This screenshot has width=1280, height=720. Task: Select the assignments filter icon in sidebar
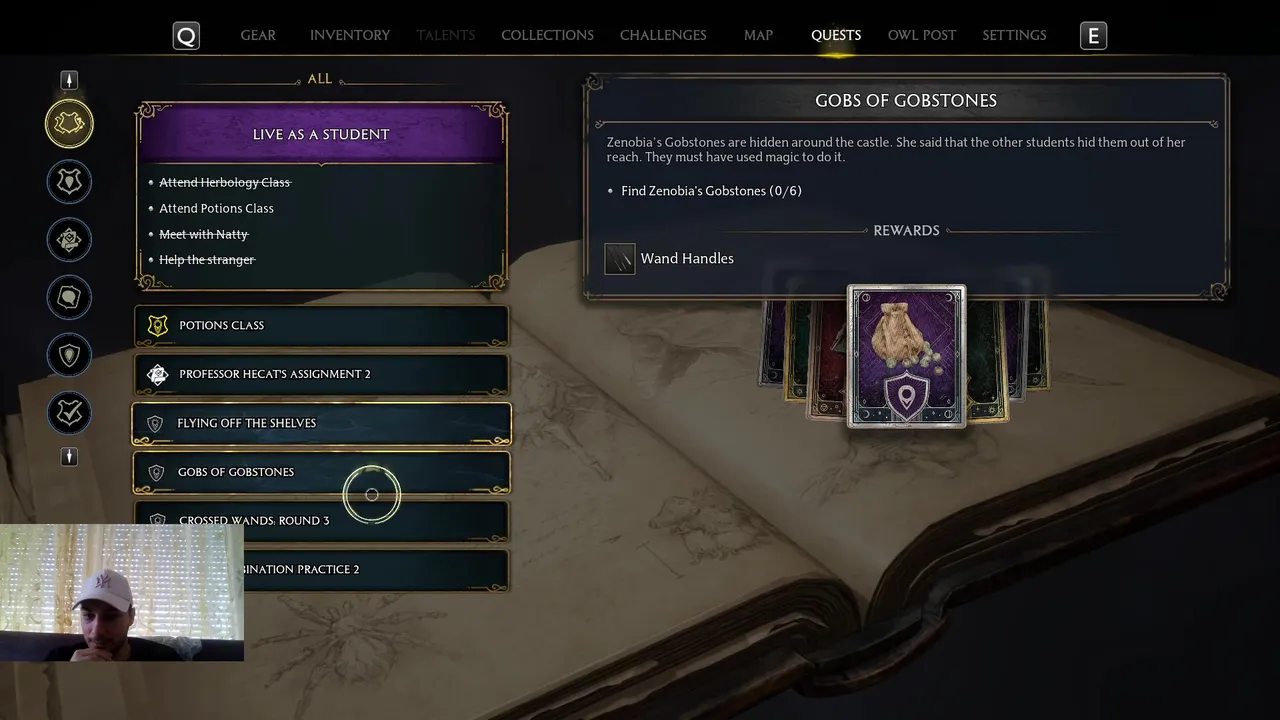69,240
